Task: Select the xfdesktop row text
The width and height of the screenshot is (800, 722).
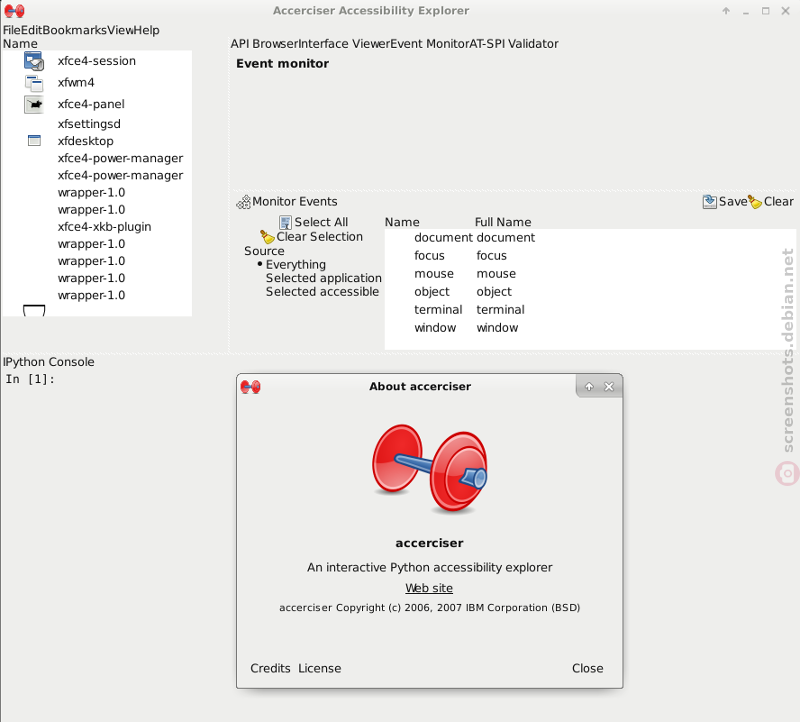Action: pyautogui.click(x=86, y=141)
